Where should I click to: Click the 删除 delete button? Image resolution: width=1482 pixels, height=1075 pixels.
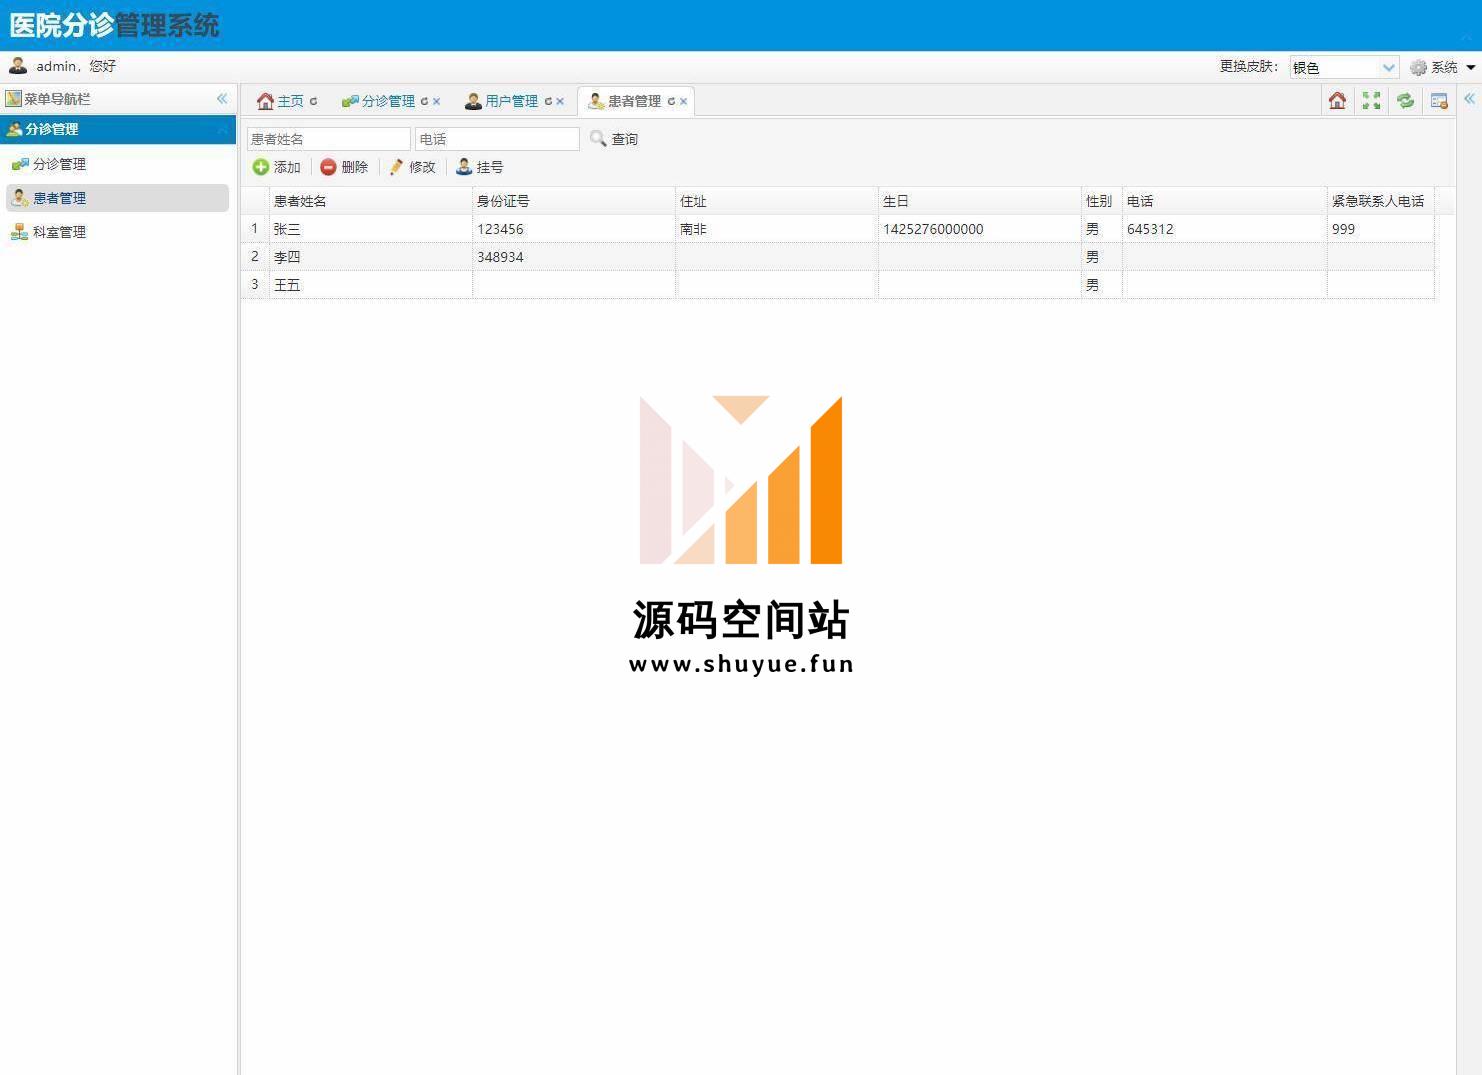click(344, 167)
